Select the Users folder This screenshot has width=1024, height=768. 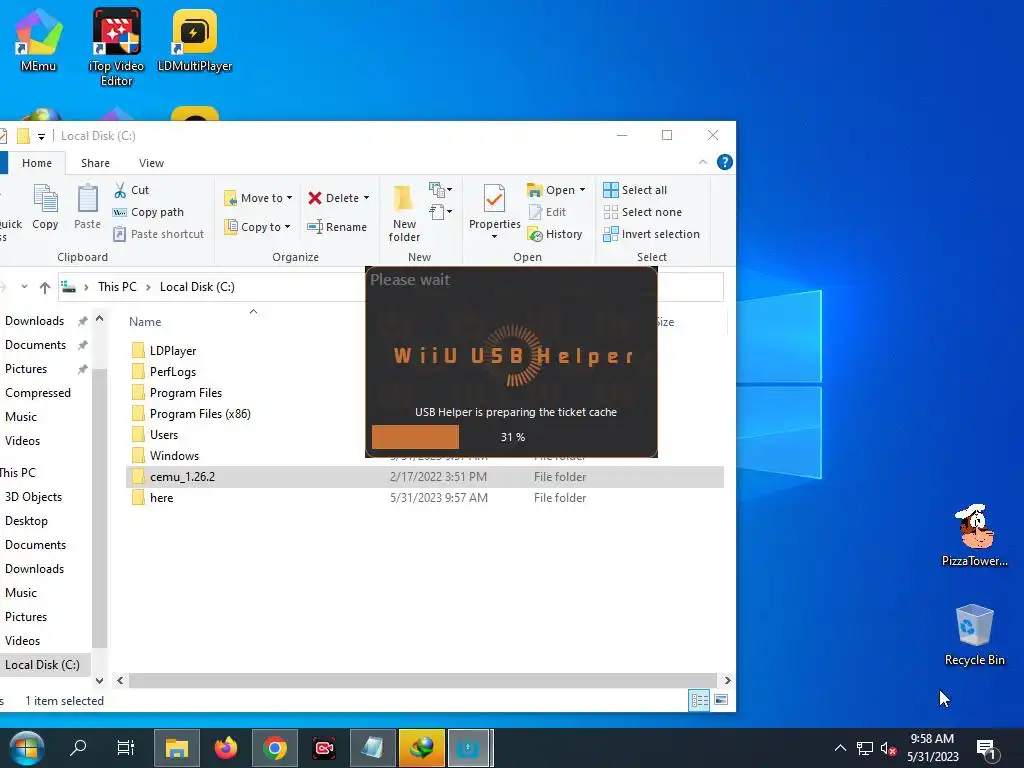pos(163,434)
